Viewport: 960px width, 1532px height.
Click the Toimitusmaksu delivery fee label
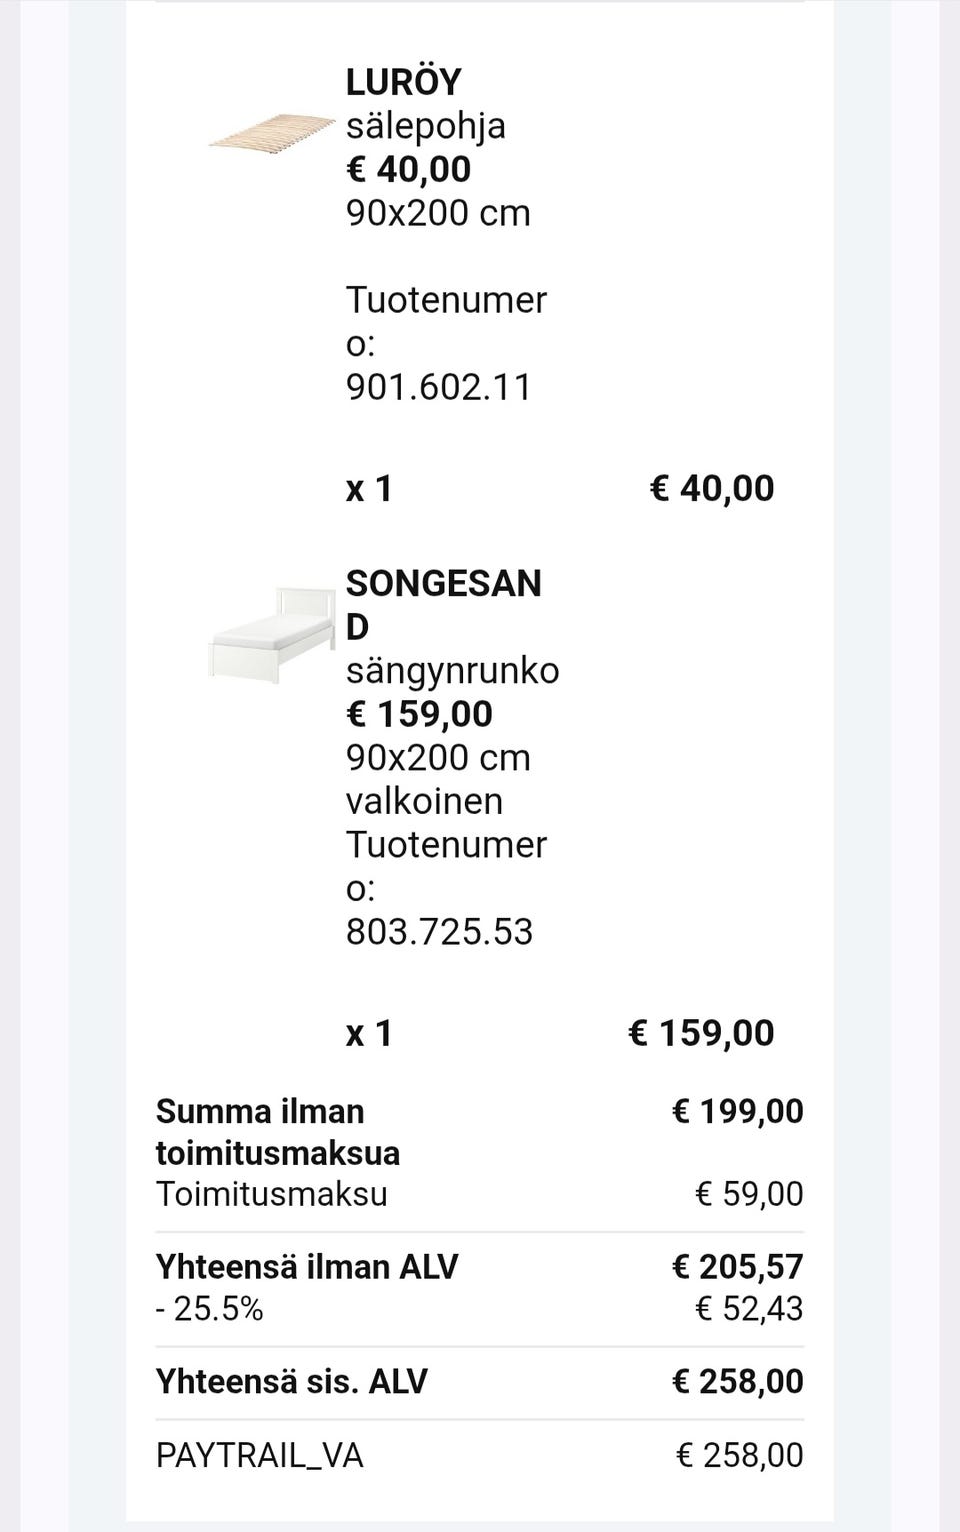click(271, 1194)
